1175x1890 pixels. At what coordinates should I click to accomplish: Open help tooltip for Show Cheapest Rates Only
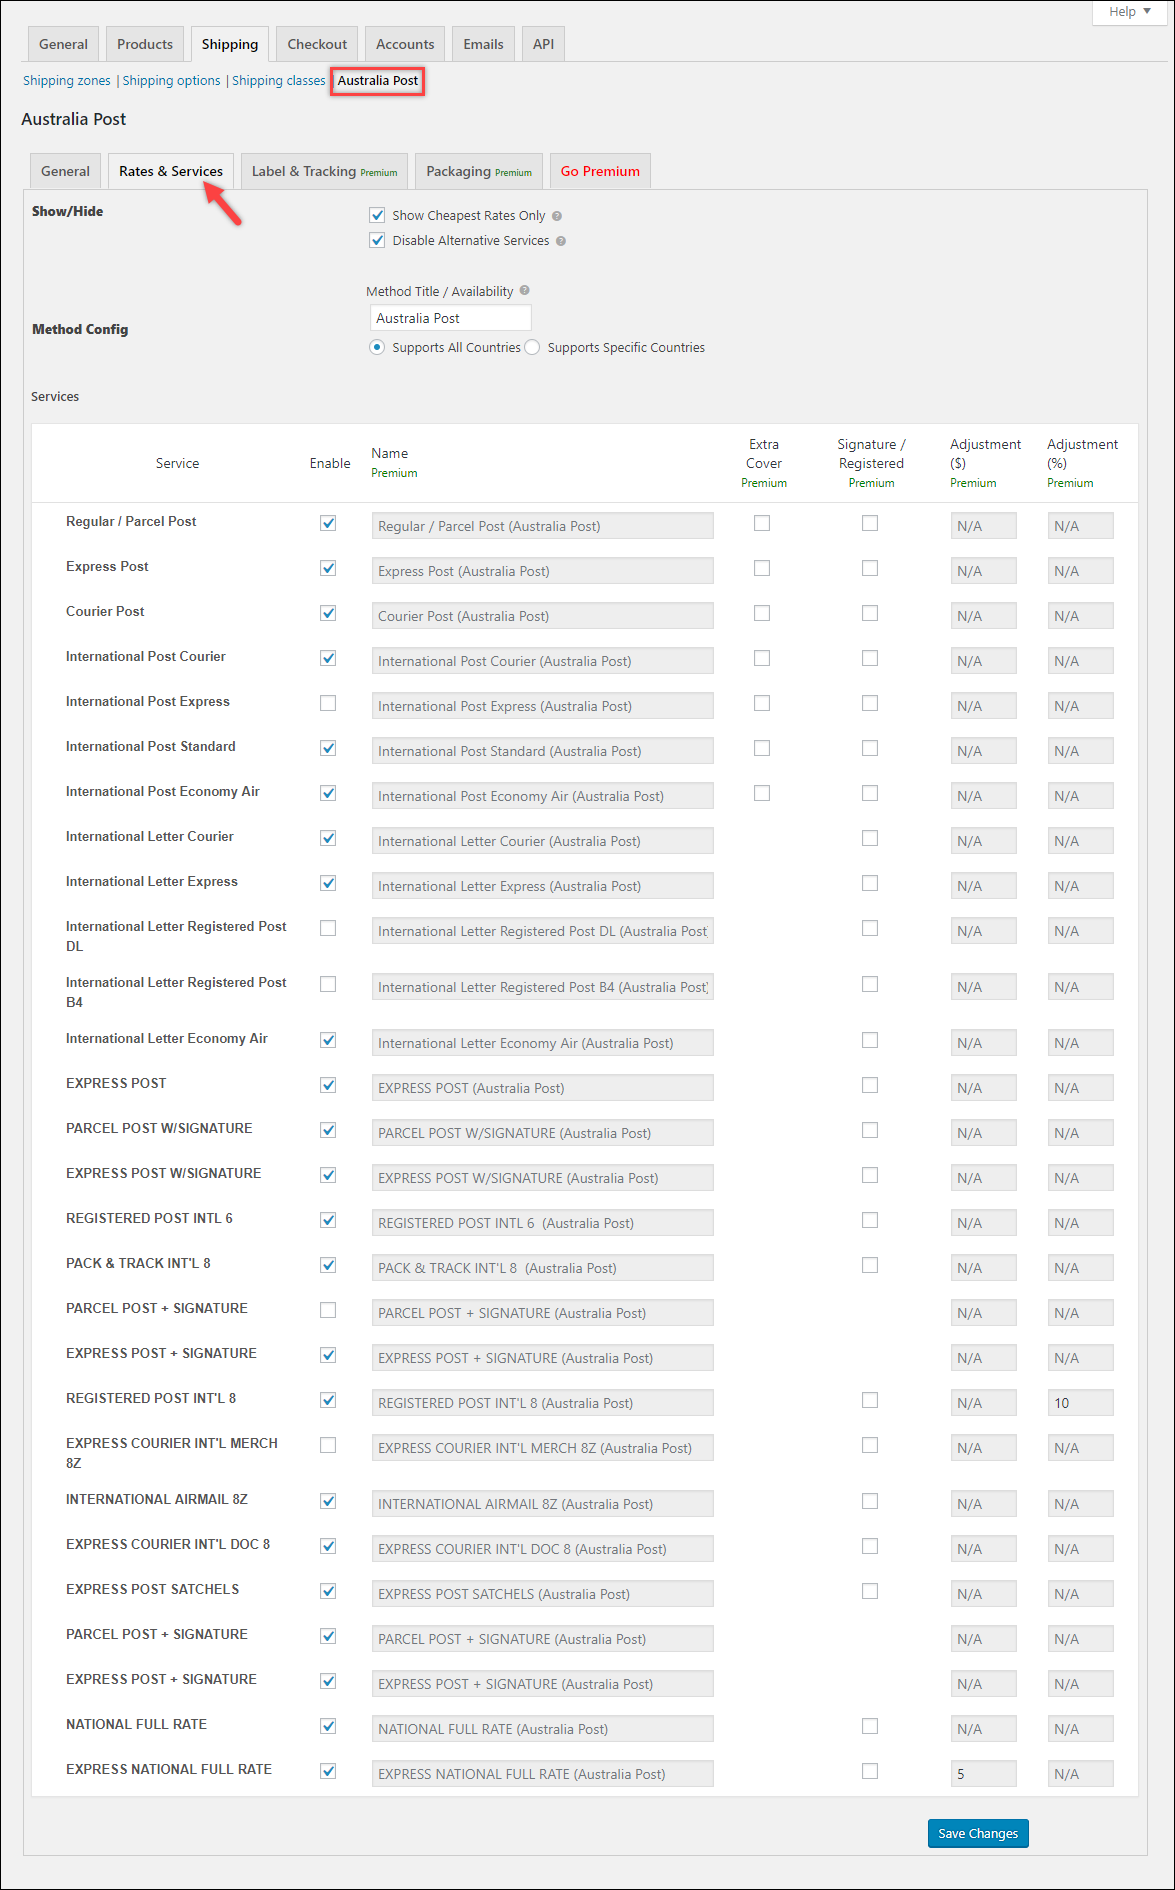[557, 216]
